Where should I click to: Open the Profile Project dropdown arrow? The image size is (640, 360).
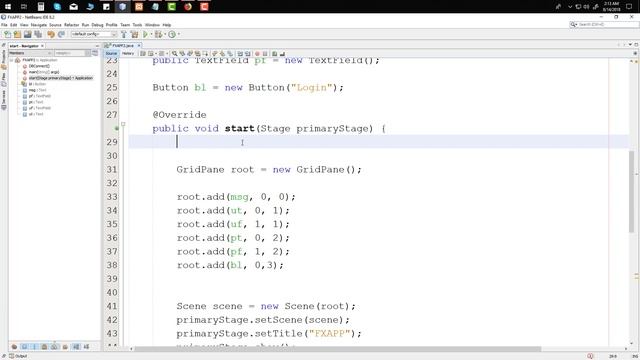point(178,35)
